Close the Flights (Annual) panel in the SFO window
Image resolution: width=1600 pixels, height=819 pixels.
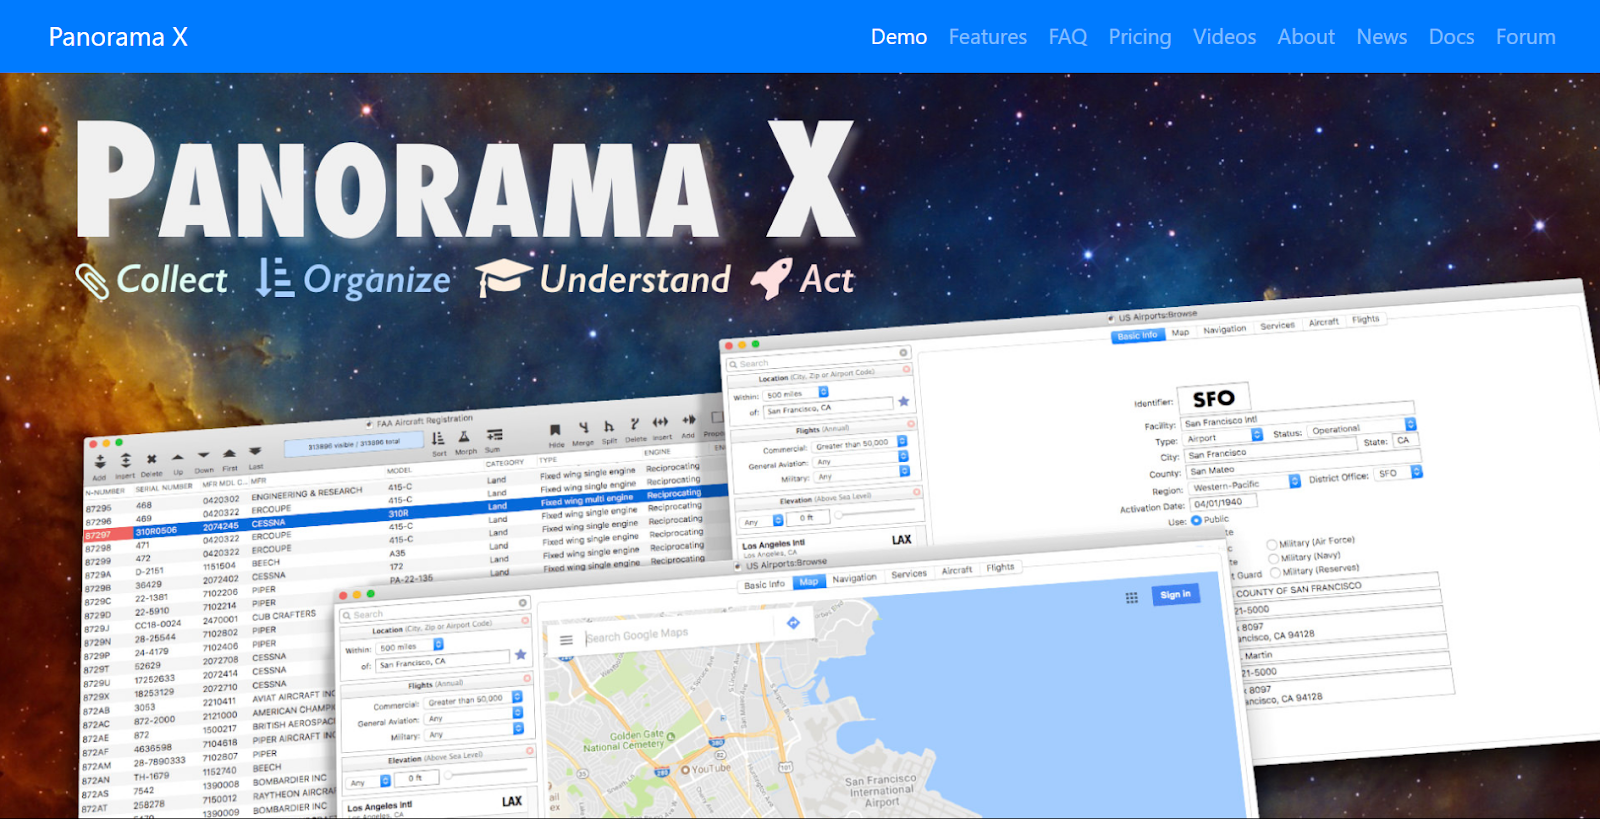pos(911,424)
